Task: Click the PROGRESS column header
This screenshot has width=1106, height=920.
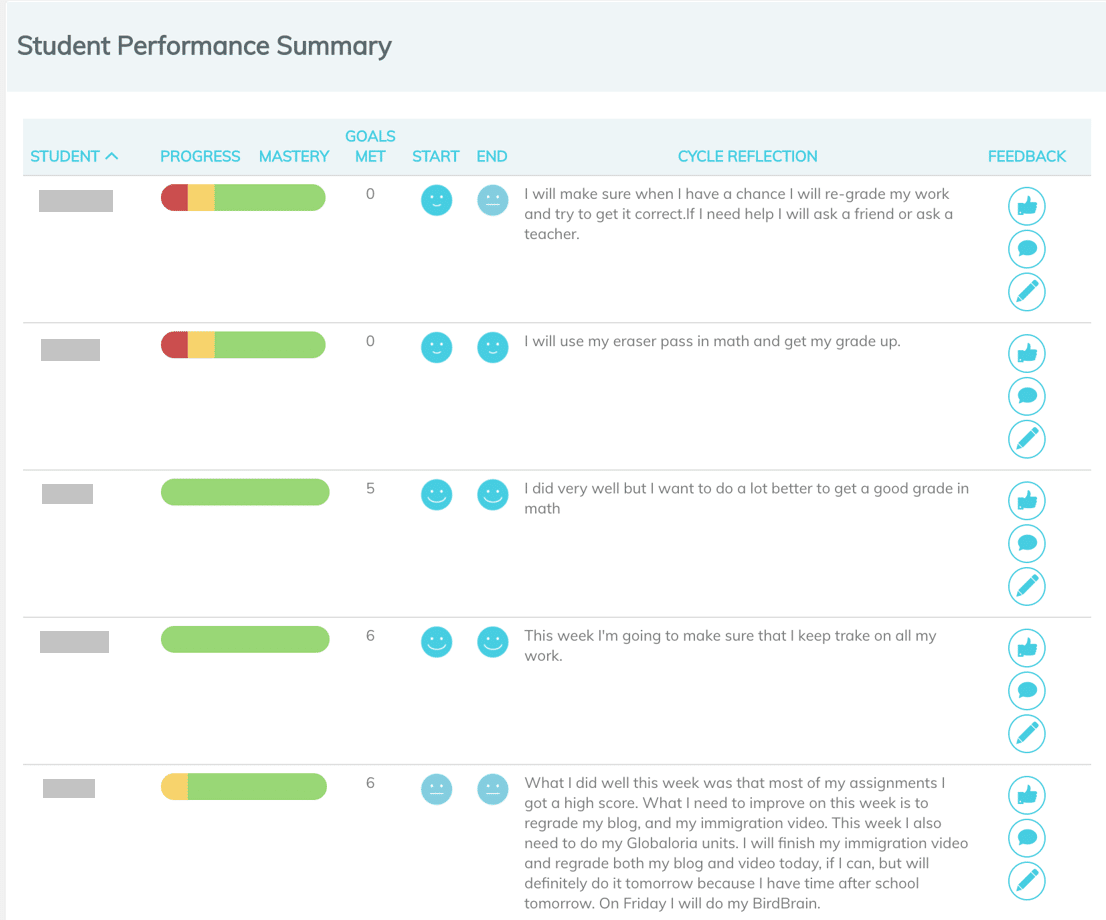Action: pyautogui.click(x=200, y=156)
